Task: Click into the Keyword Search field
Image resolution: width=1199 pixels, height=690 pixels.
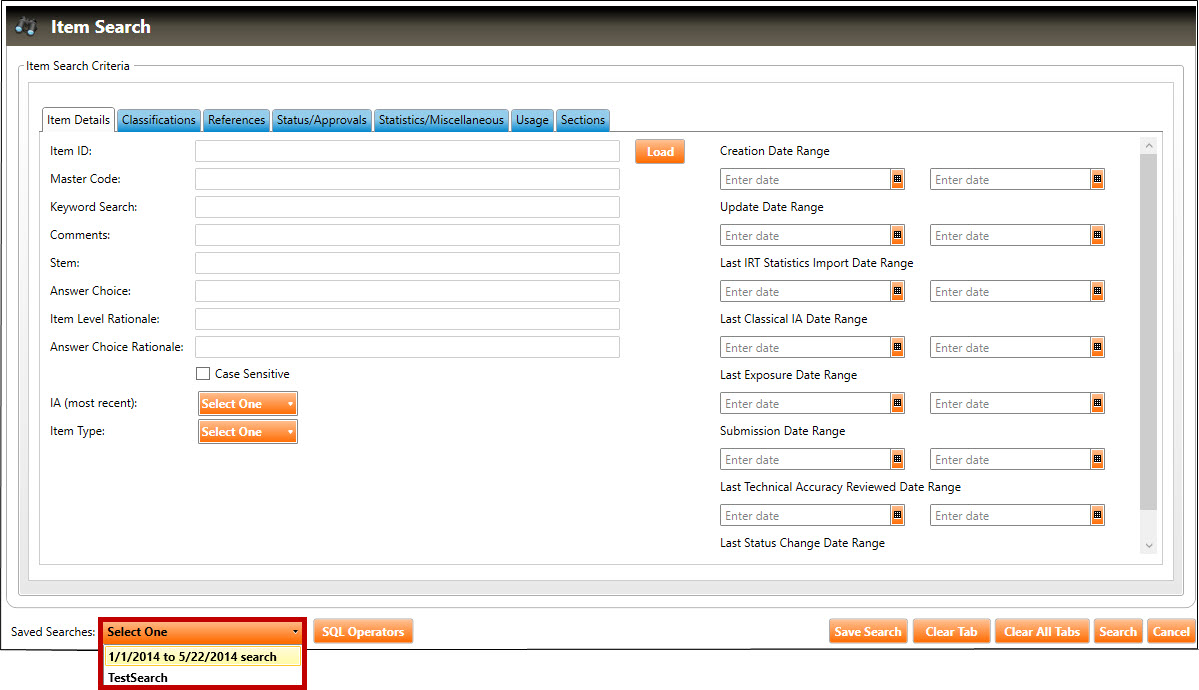Action: click(407, 207)
